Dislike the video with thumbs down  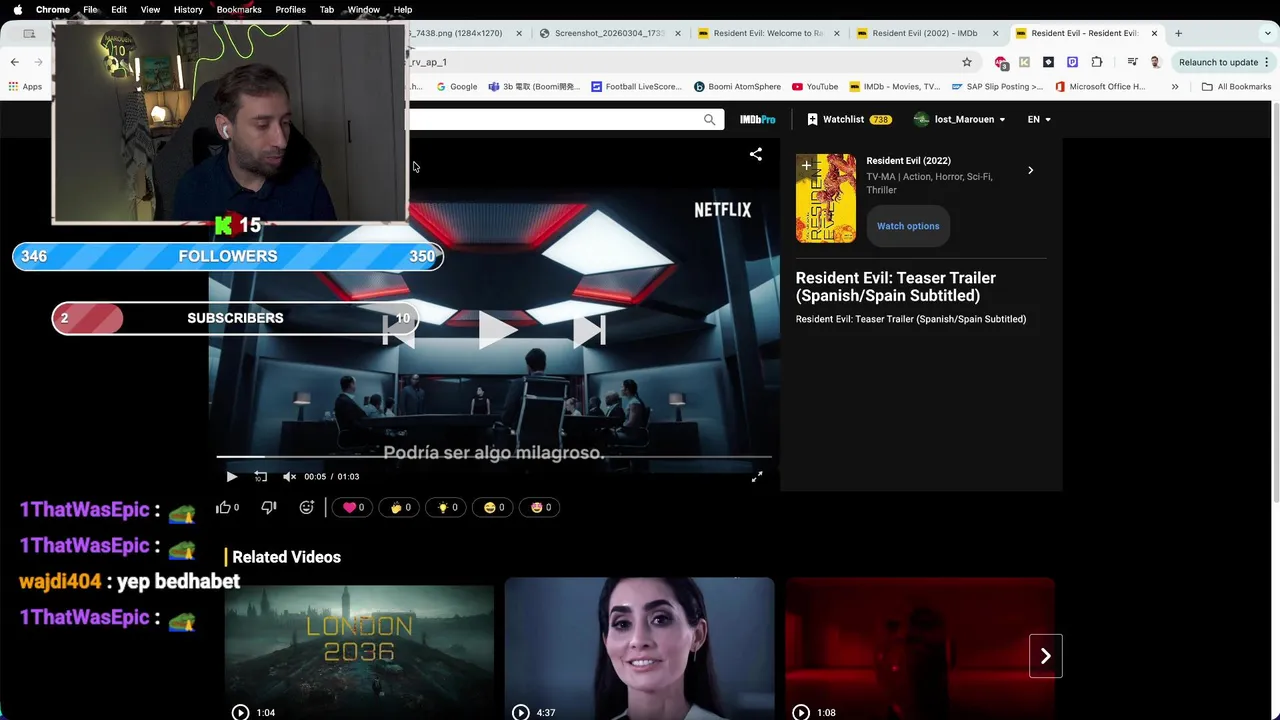[268, 507]
